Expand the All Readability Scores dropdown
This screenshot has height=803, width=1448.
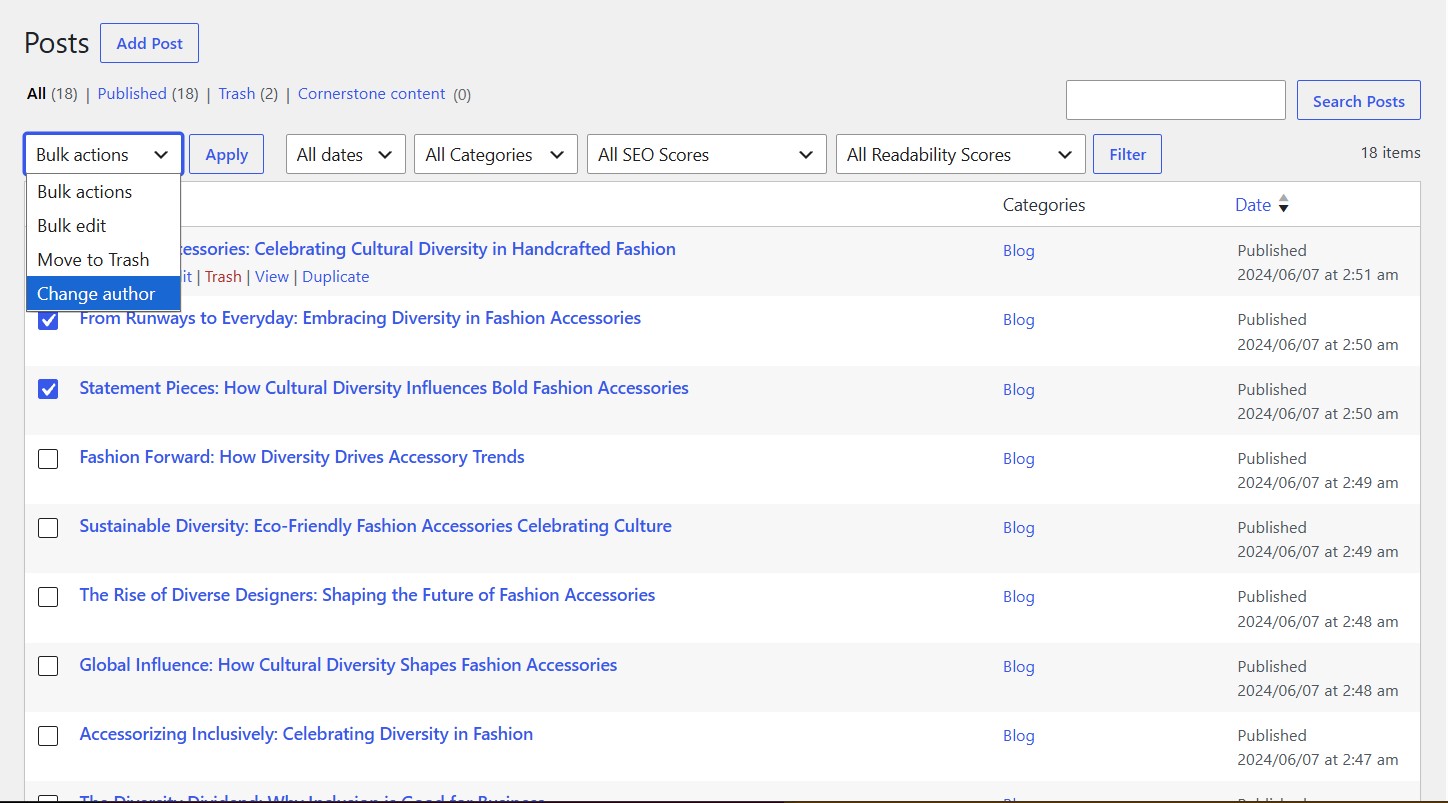click(961, 154)
